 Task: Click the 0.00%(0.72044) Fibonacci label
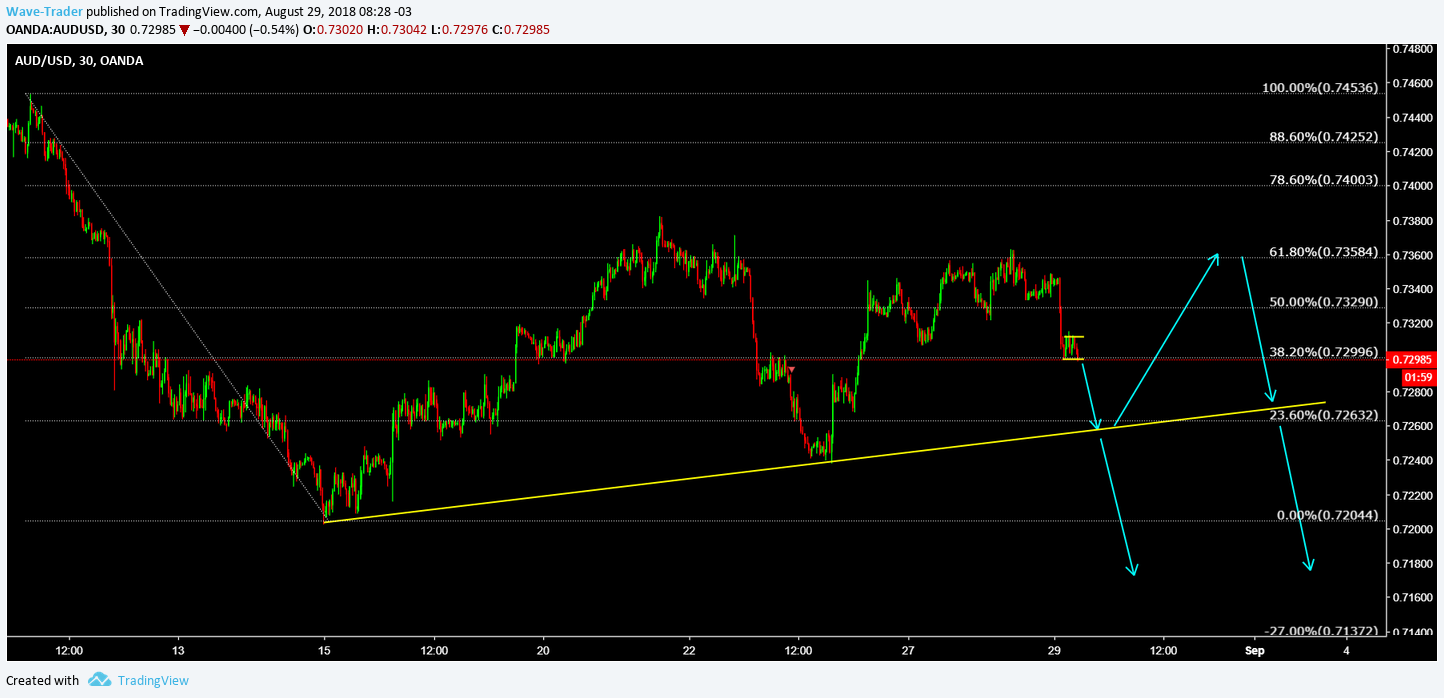click(x=1328, y=515)
